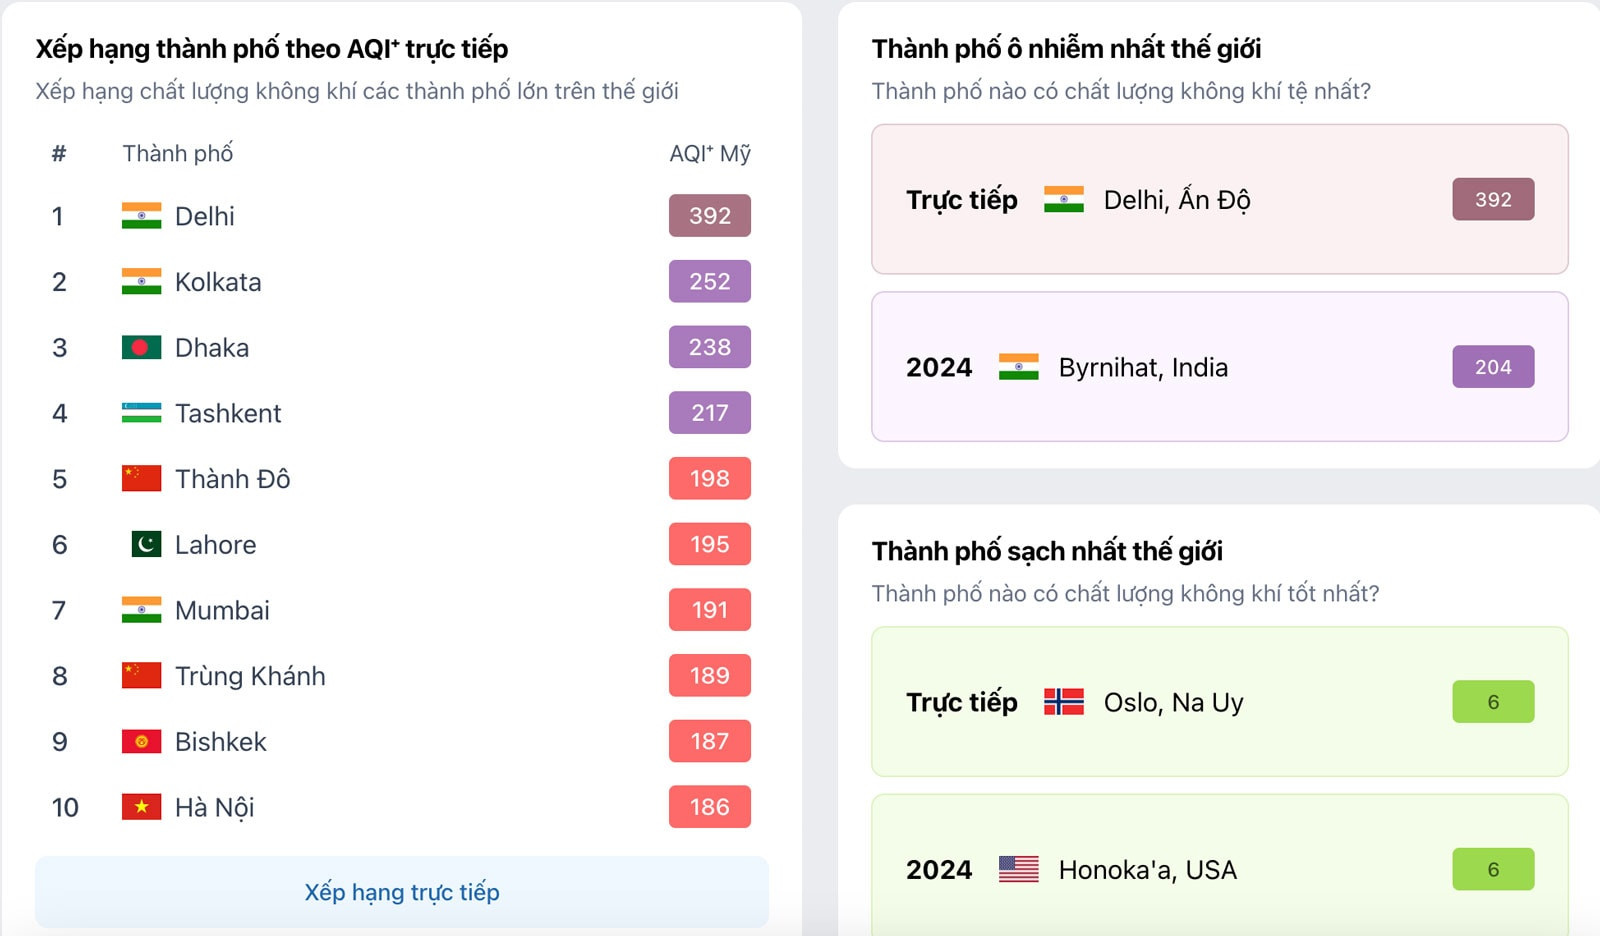The height and width of the screenshot is (936, 1600).
Task: Click the 392 AQI badge in Delhi row
Action: tap(709, 216)
